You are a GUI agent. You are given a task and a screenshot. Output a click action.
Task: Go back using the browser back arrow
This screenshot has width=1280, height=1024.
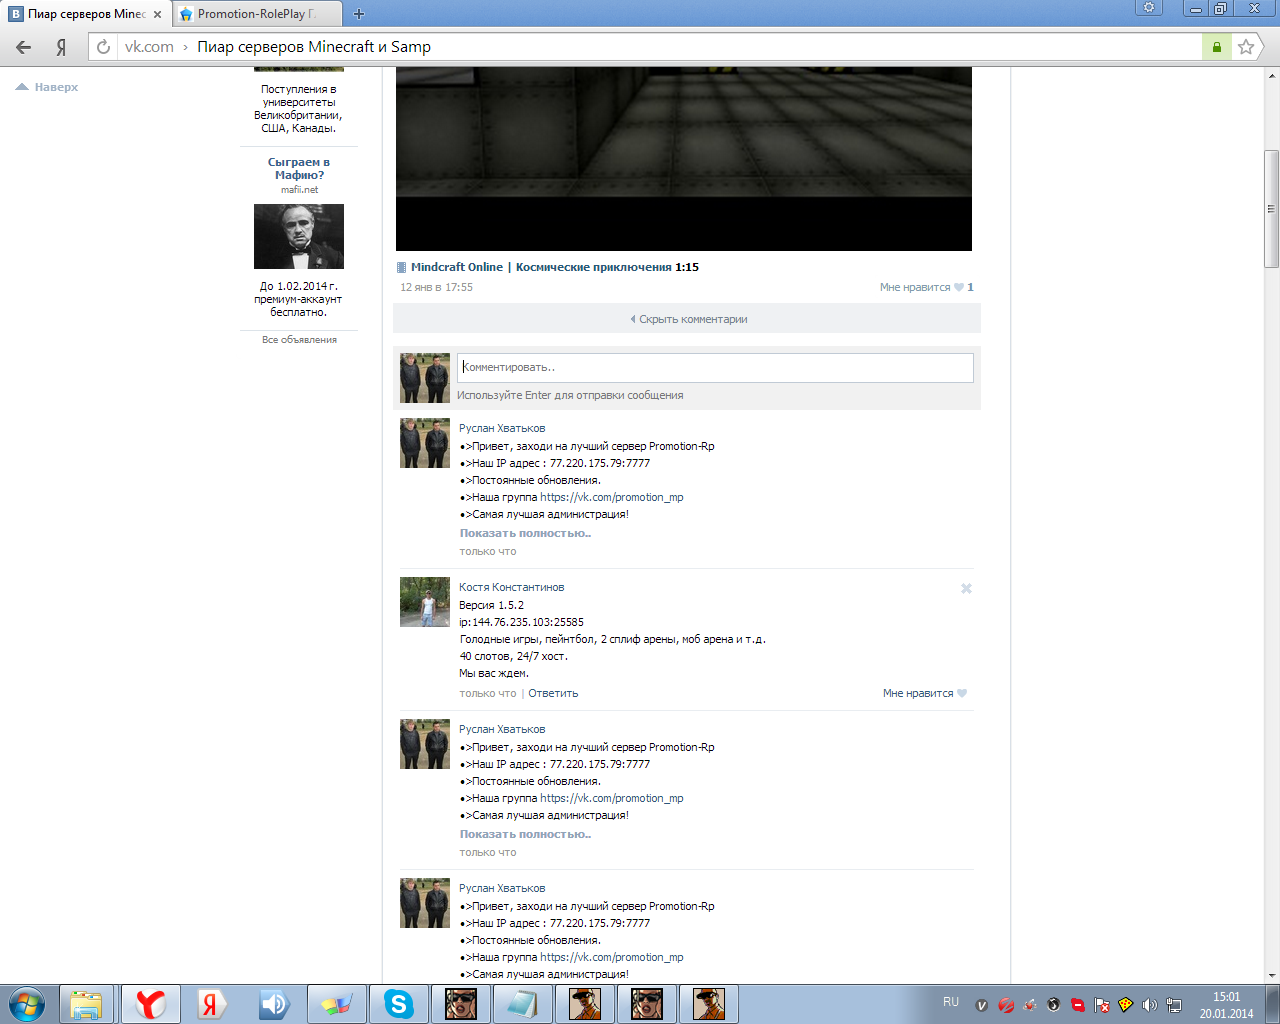(x=24, y=47)
